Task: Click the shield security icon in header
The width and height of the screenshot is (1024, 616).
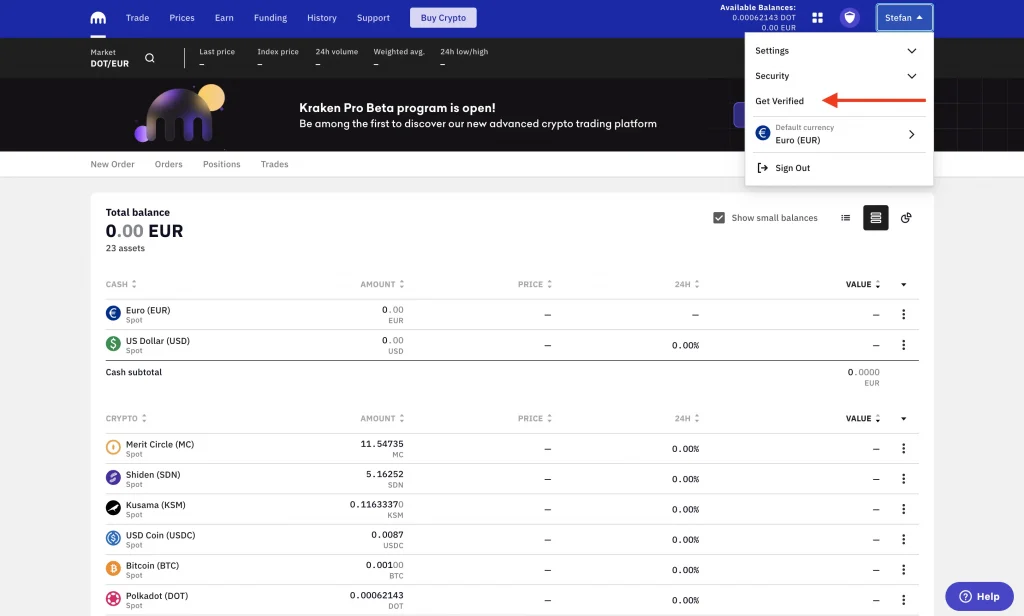Action: [x=849, y=18]
